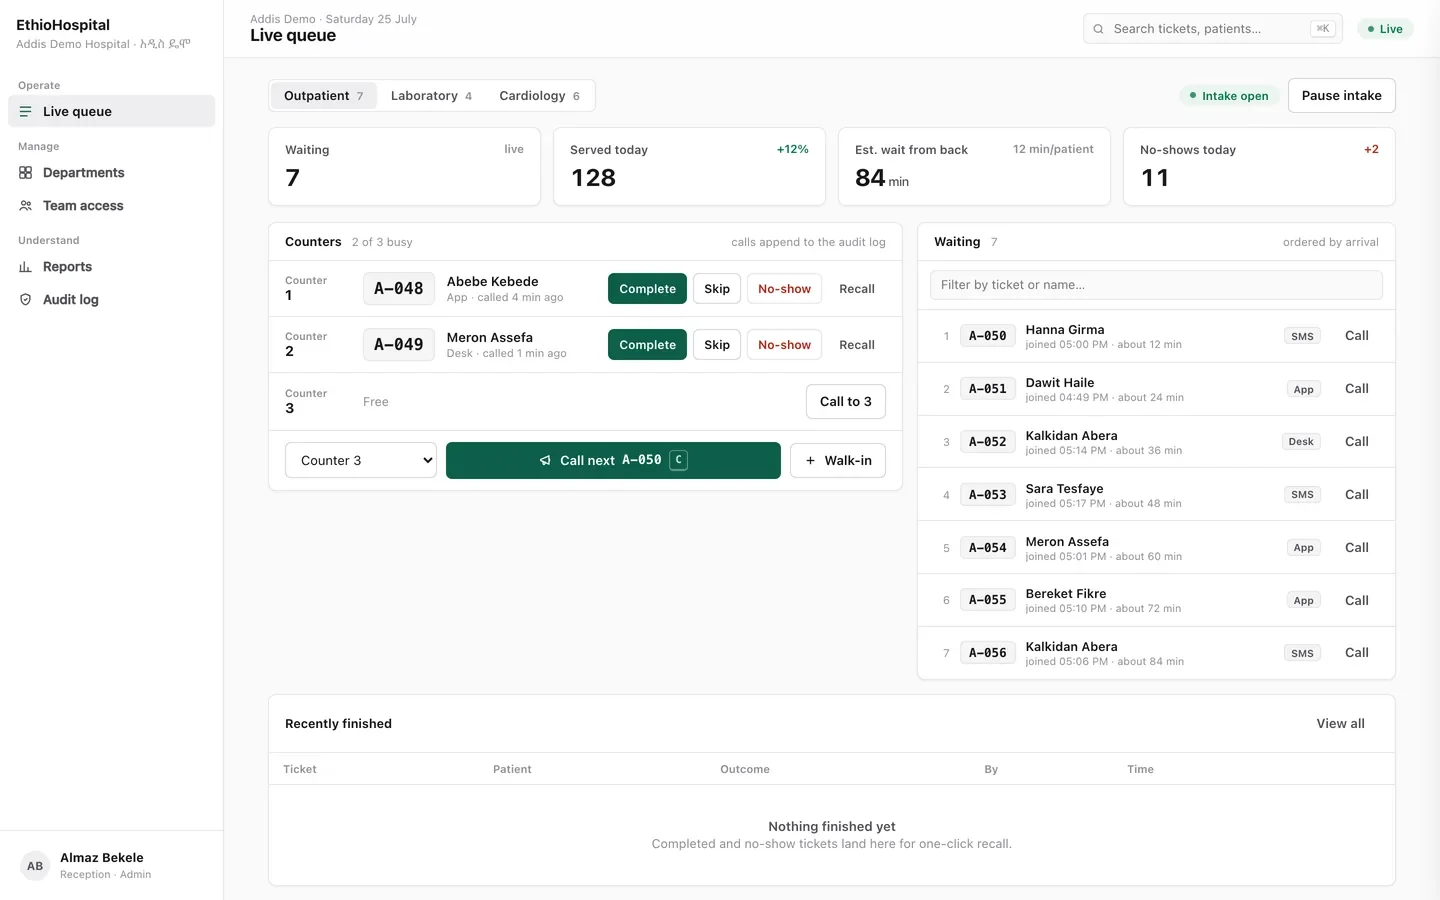Click ticket badge A-052
The height and width of the screenshot is (900, 1440).
tap(988, 442)
